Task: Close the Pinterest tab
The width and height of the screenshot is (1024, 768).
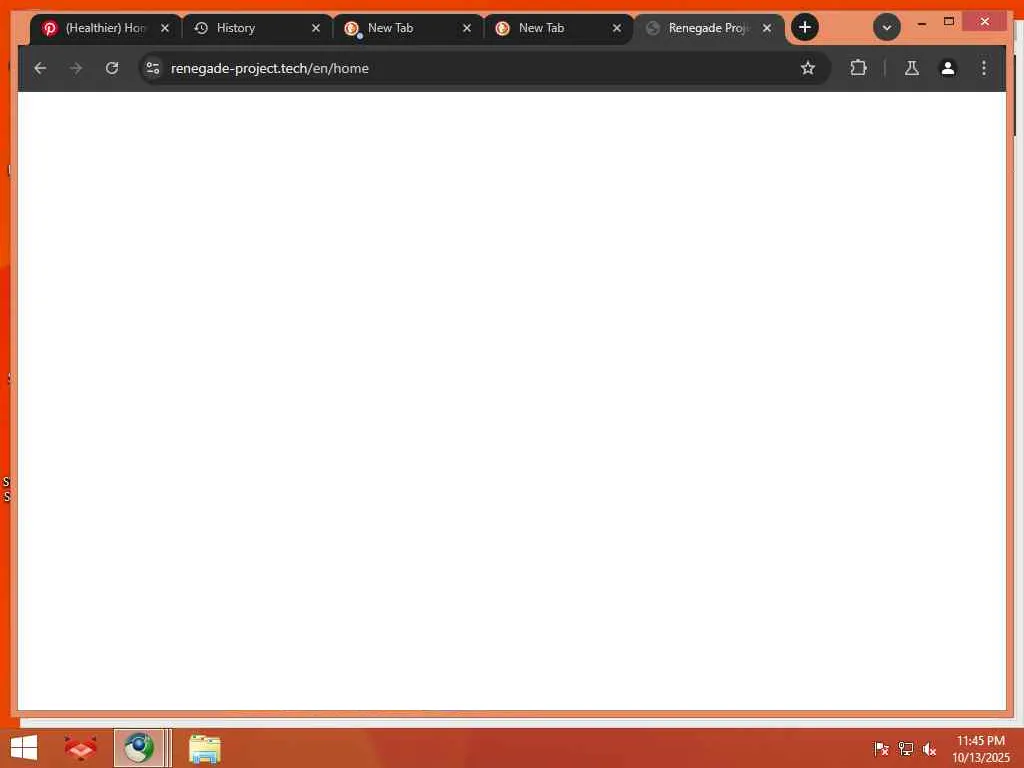Action: 165,28
